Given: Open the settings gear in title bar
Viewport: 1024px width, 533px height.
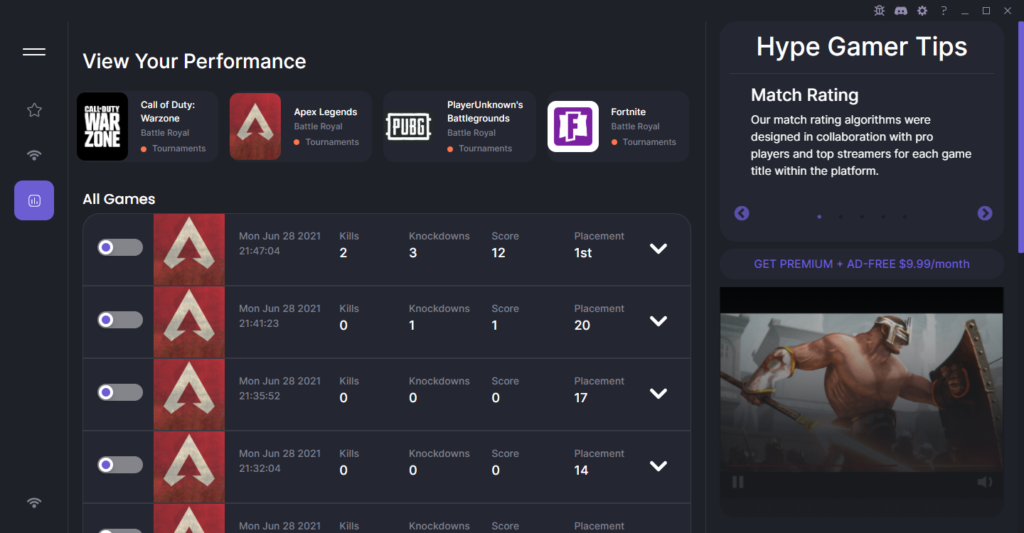Looking at the screenshot, I should click(x=922, y=10).
